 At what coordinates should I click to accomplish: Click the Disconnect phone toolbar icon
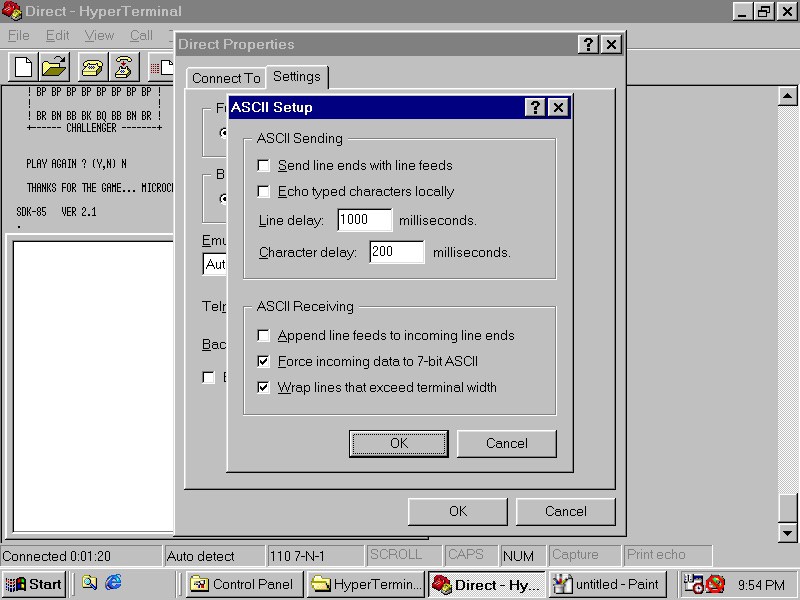point(123,67)
